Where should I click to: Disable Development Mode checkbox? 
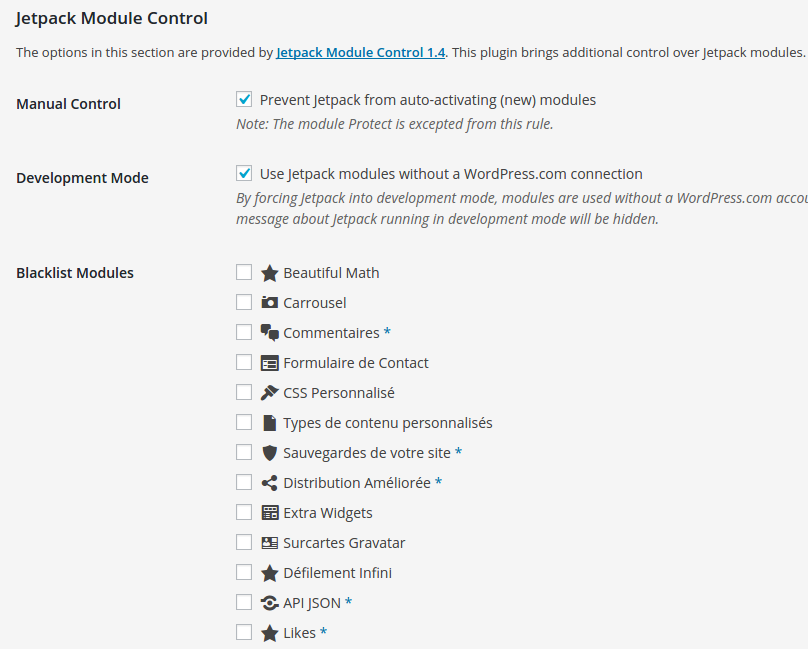pos(244,173)
